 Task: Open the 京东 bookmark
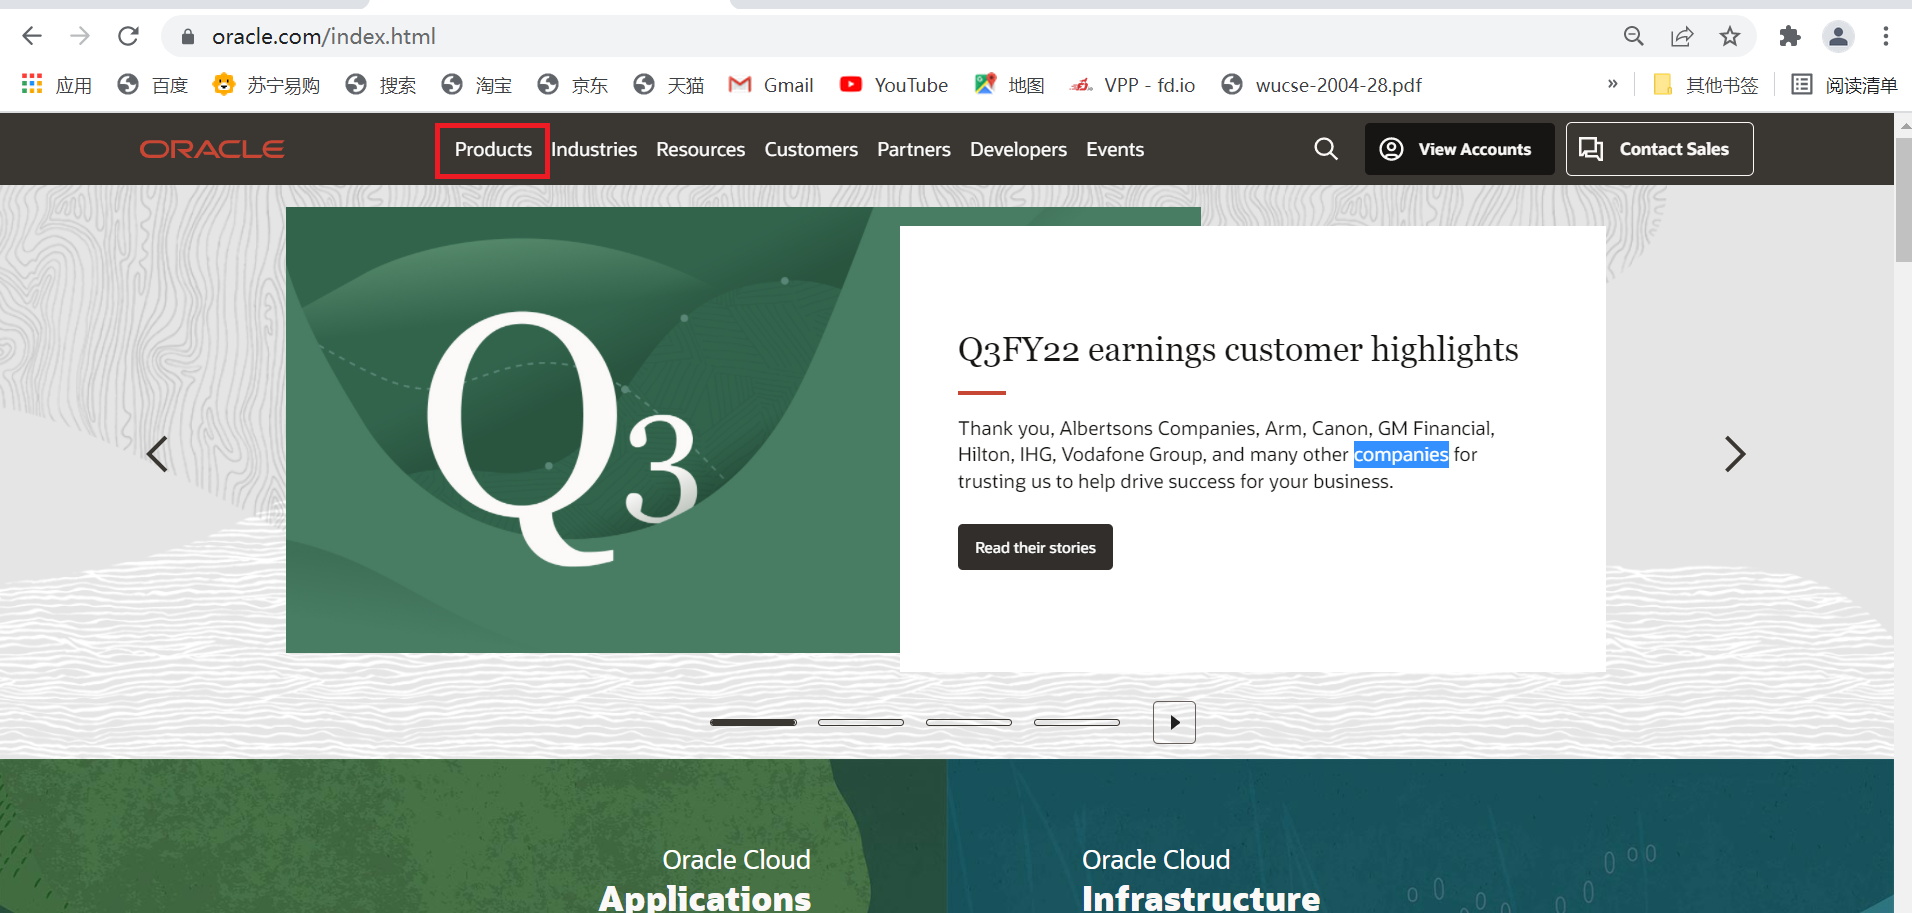tap(573, 85)
